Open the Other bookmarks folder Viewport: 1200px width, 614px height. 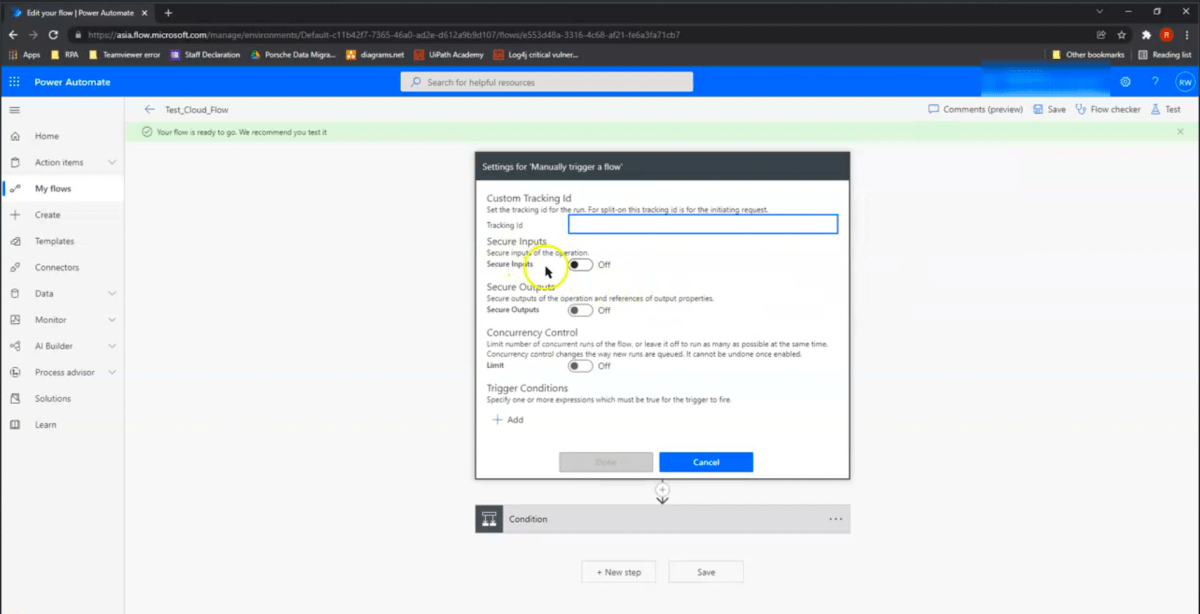tap(1088, 55)
